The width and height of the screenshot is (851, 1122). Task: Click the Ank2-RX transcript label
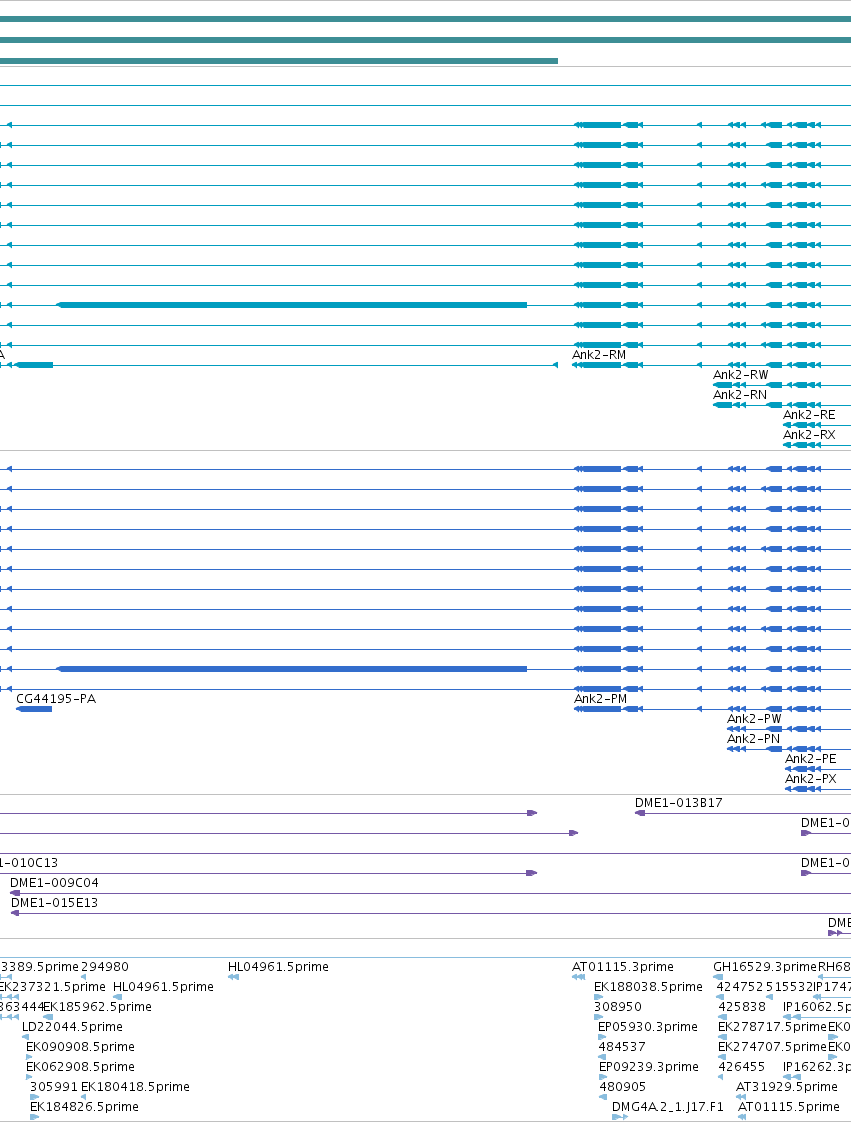pyautogui.click(x=809, y=435)
